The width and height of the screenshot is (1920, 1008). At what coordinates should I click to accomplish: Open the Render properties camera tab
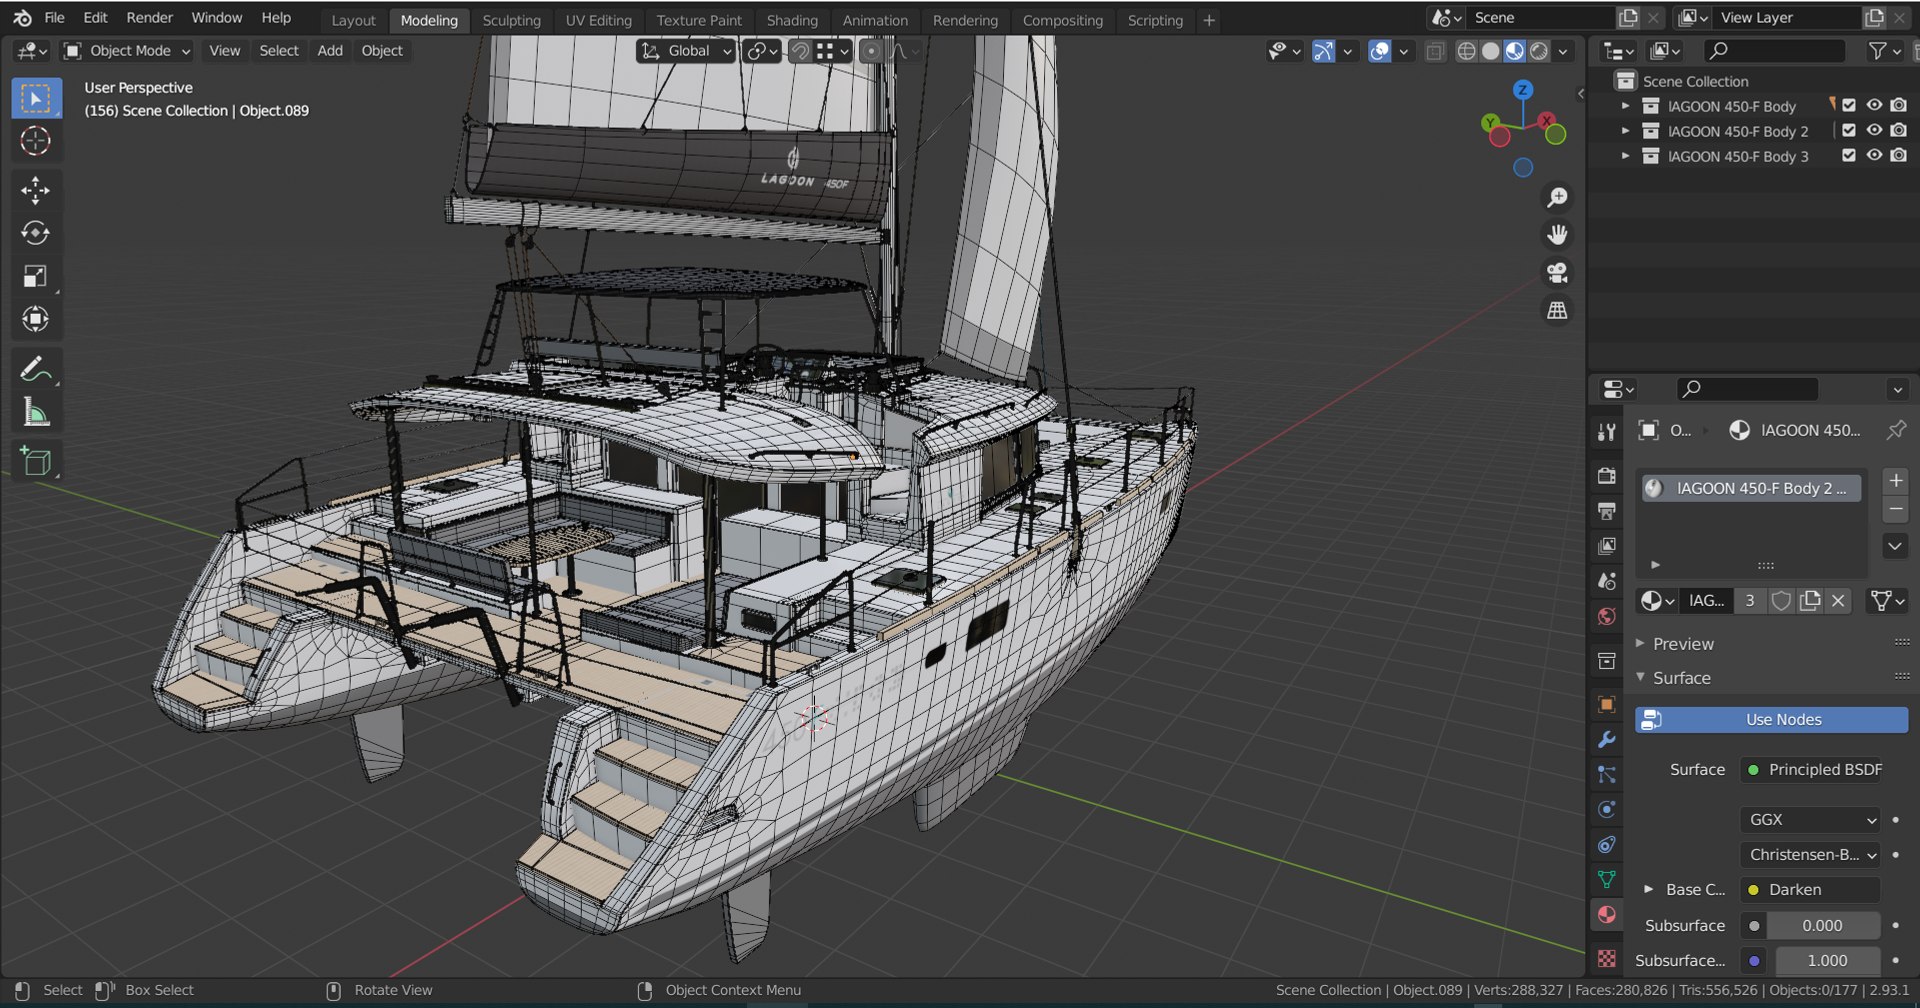(x=1606, y=476)
